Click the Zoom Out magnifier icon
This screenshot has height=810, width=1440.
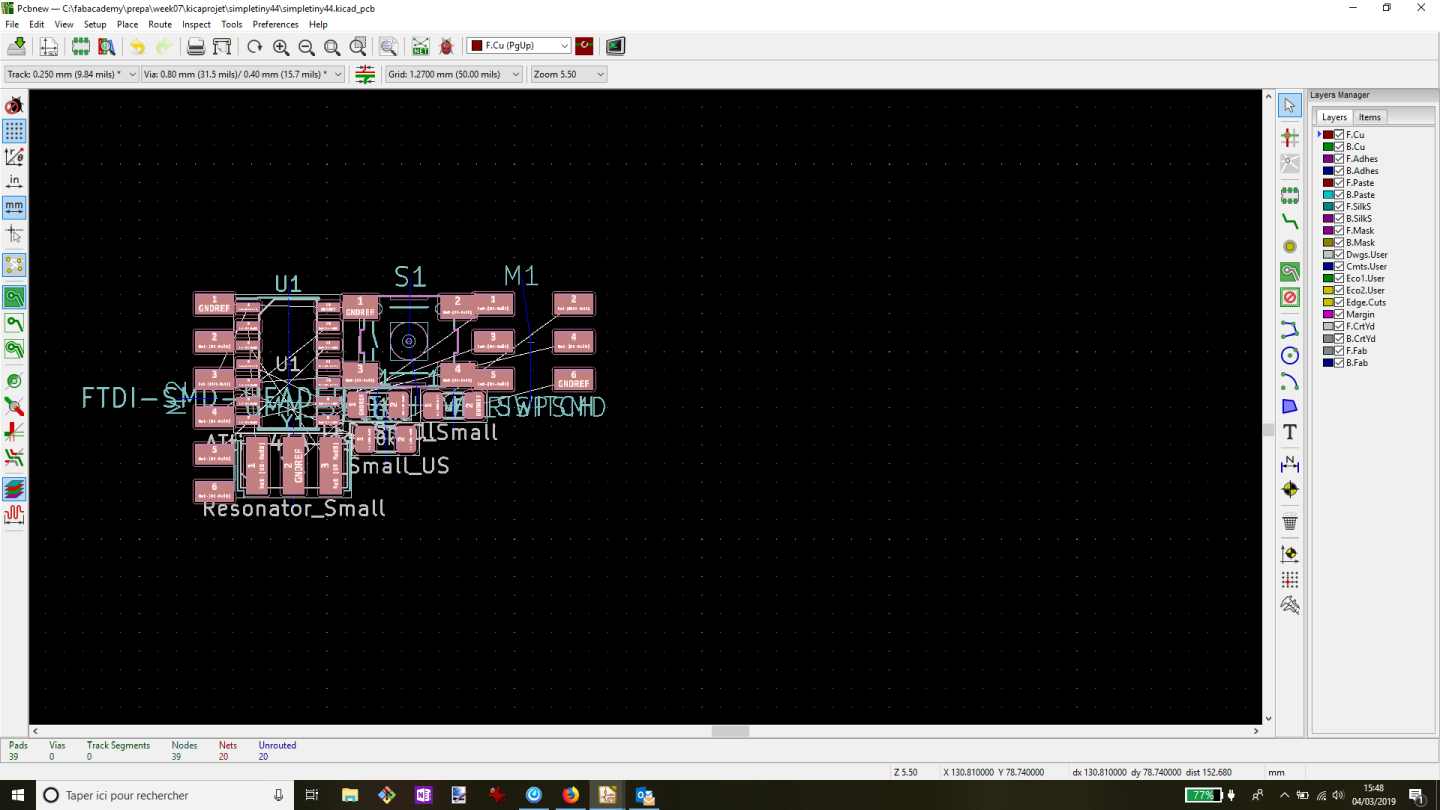tap(306, 46)
